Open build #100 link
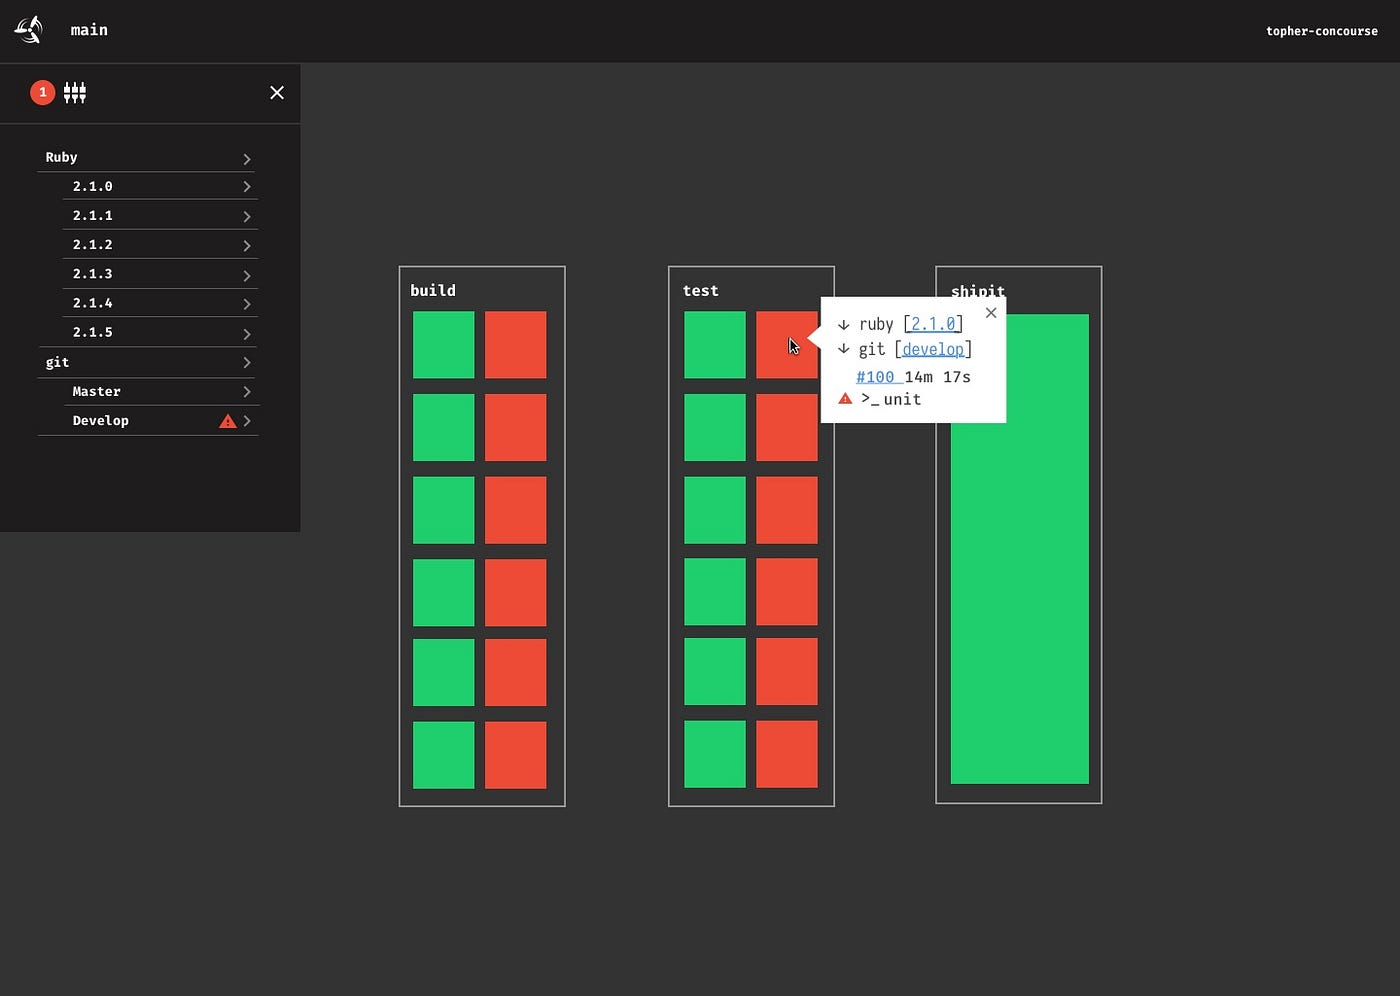This screenshot has width=1400, height=996. tap(875, 377)
